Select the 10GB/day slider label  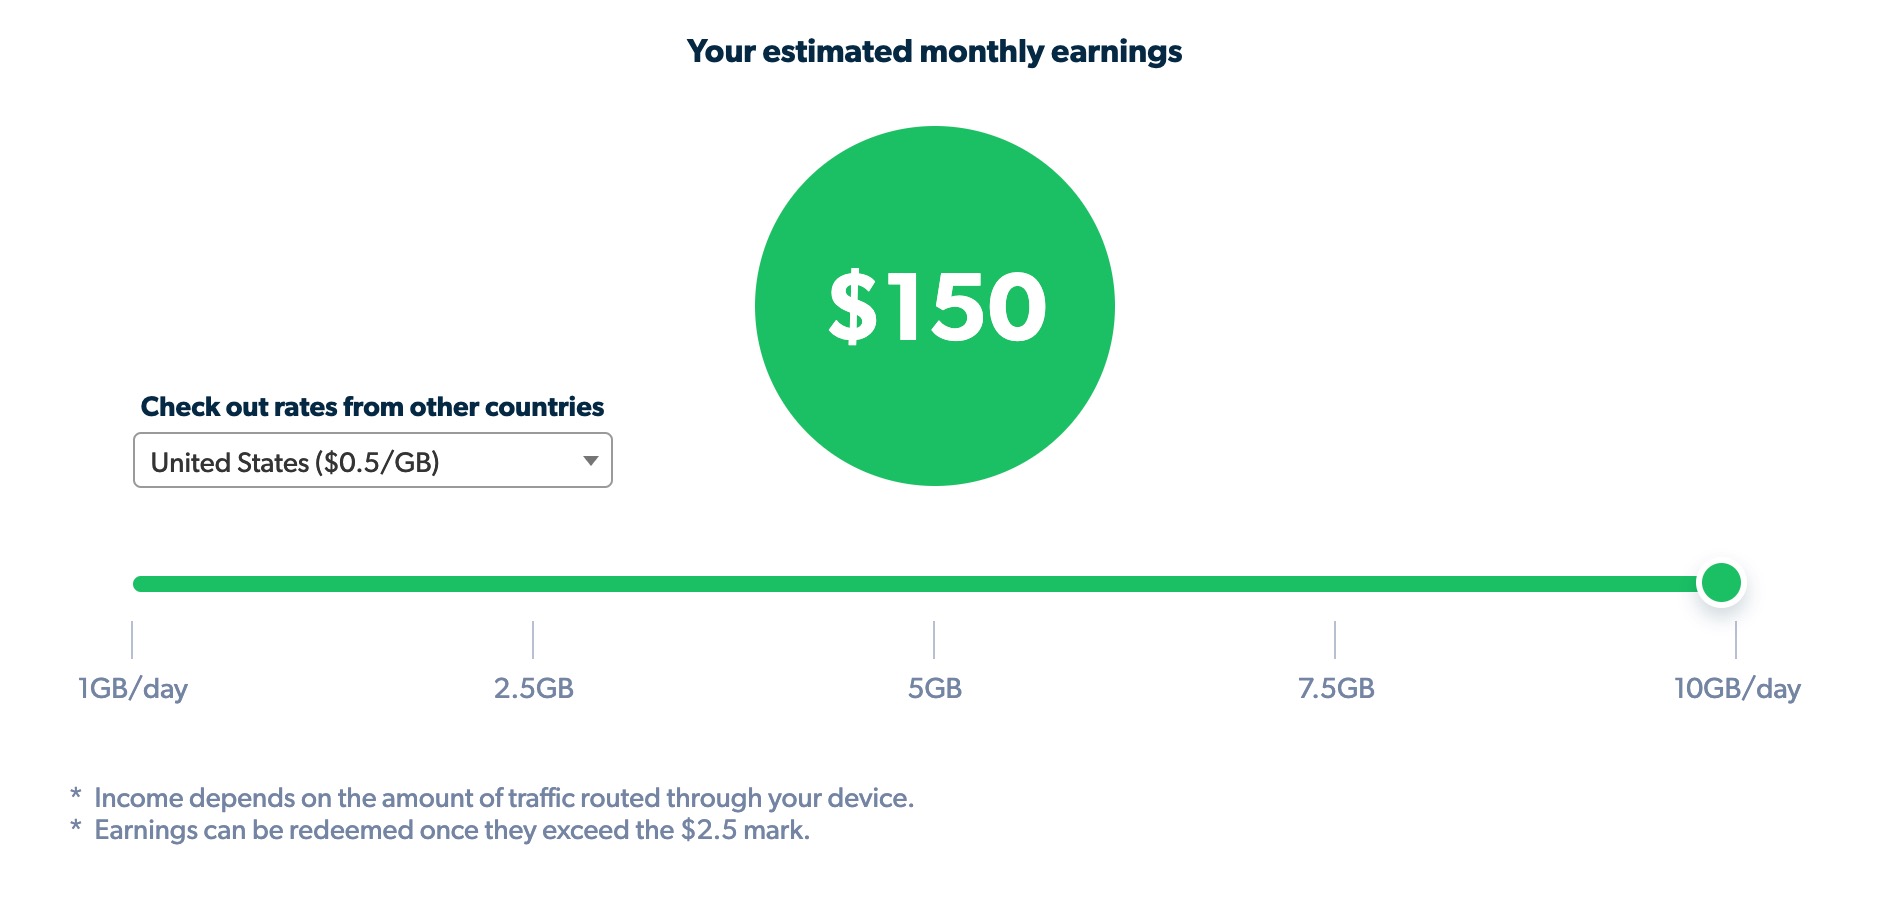1737,689
